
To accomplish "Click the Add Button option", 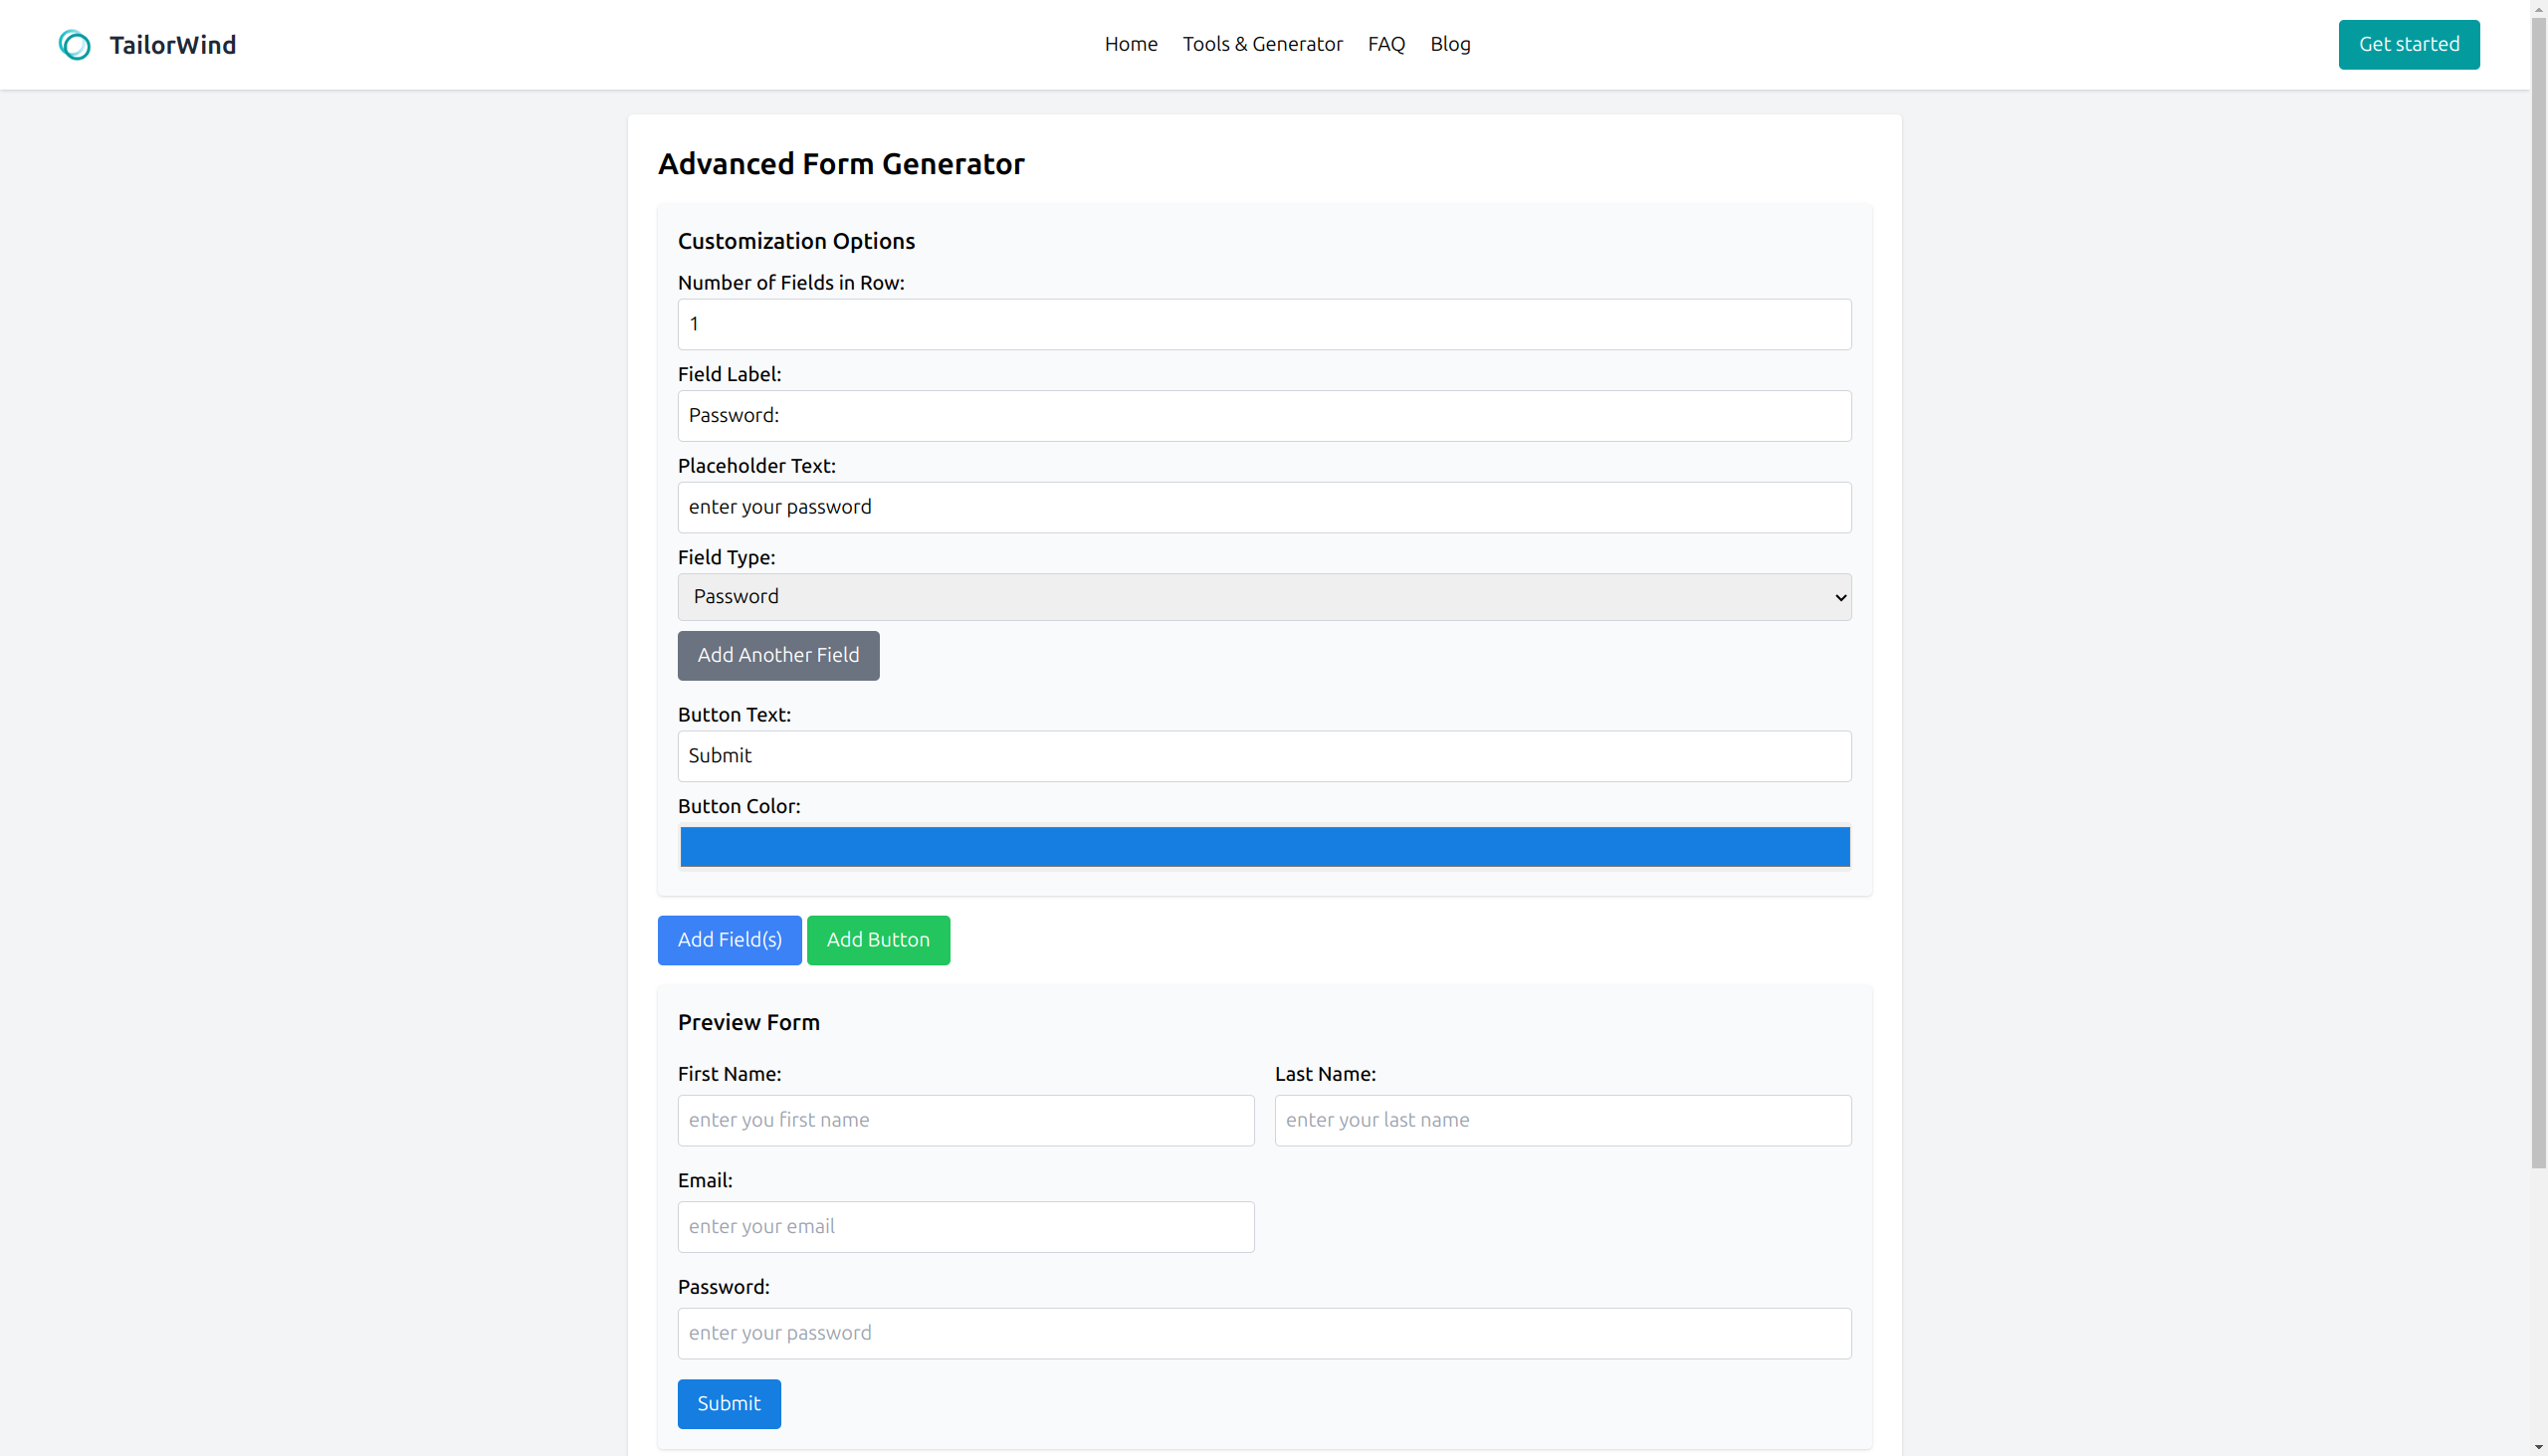I will click(877, 940).
